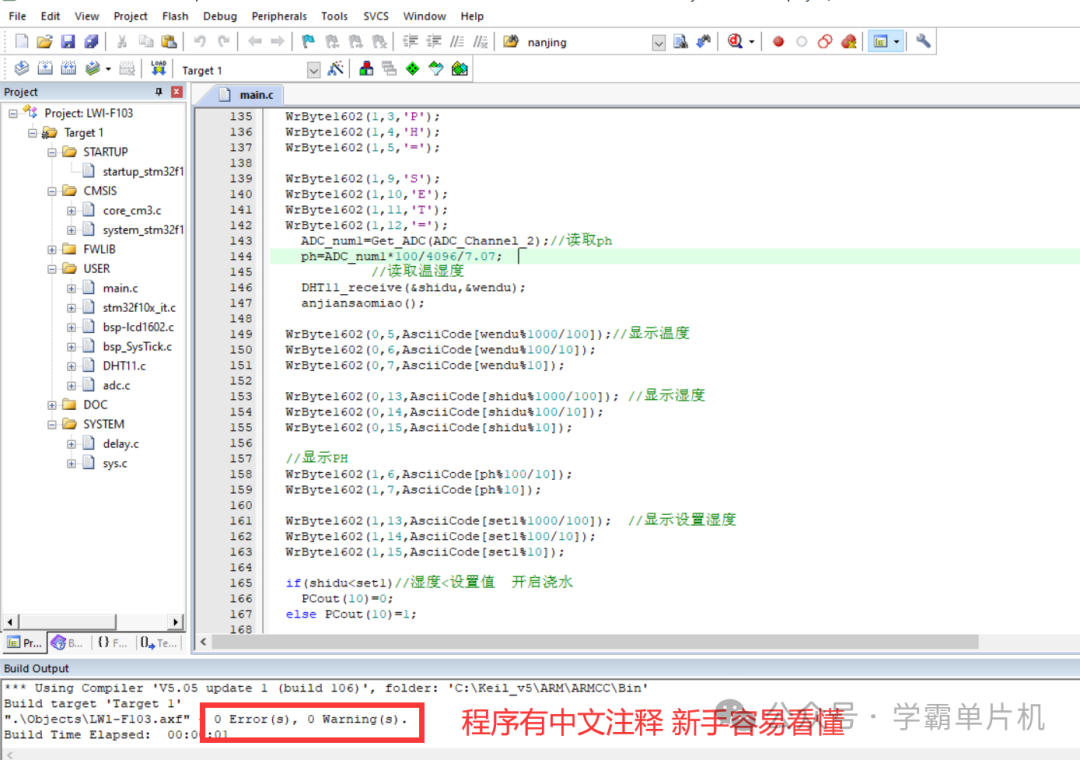This screenshot has width=1080, height=760.
Task: Build target with the Build icon
Action: tap(45, 68)
